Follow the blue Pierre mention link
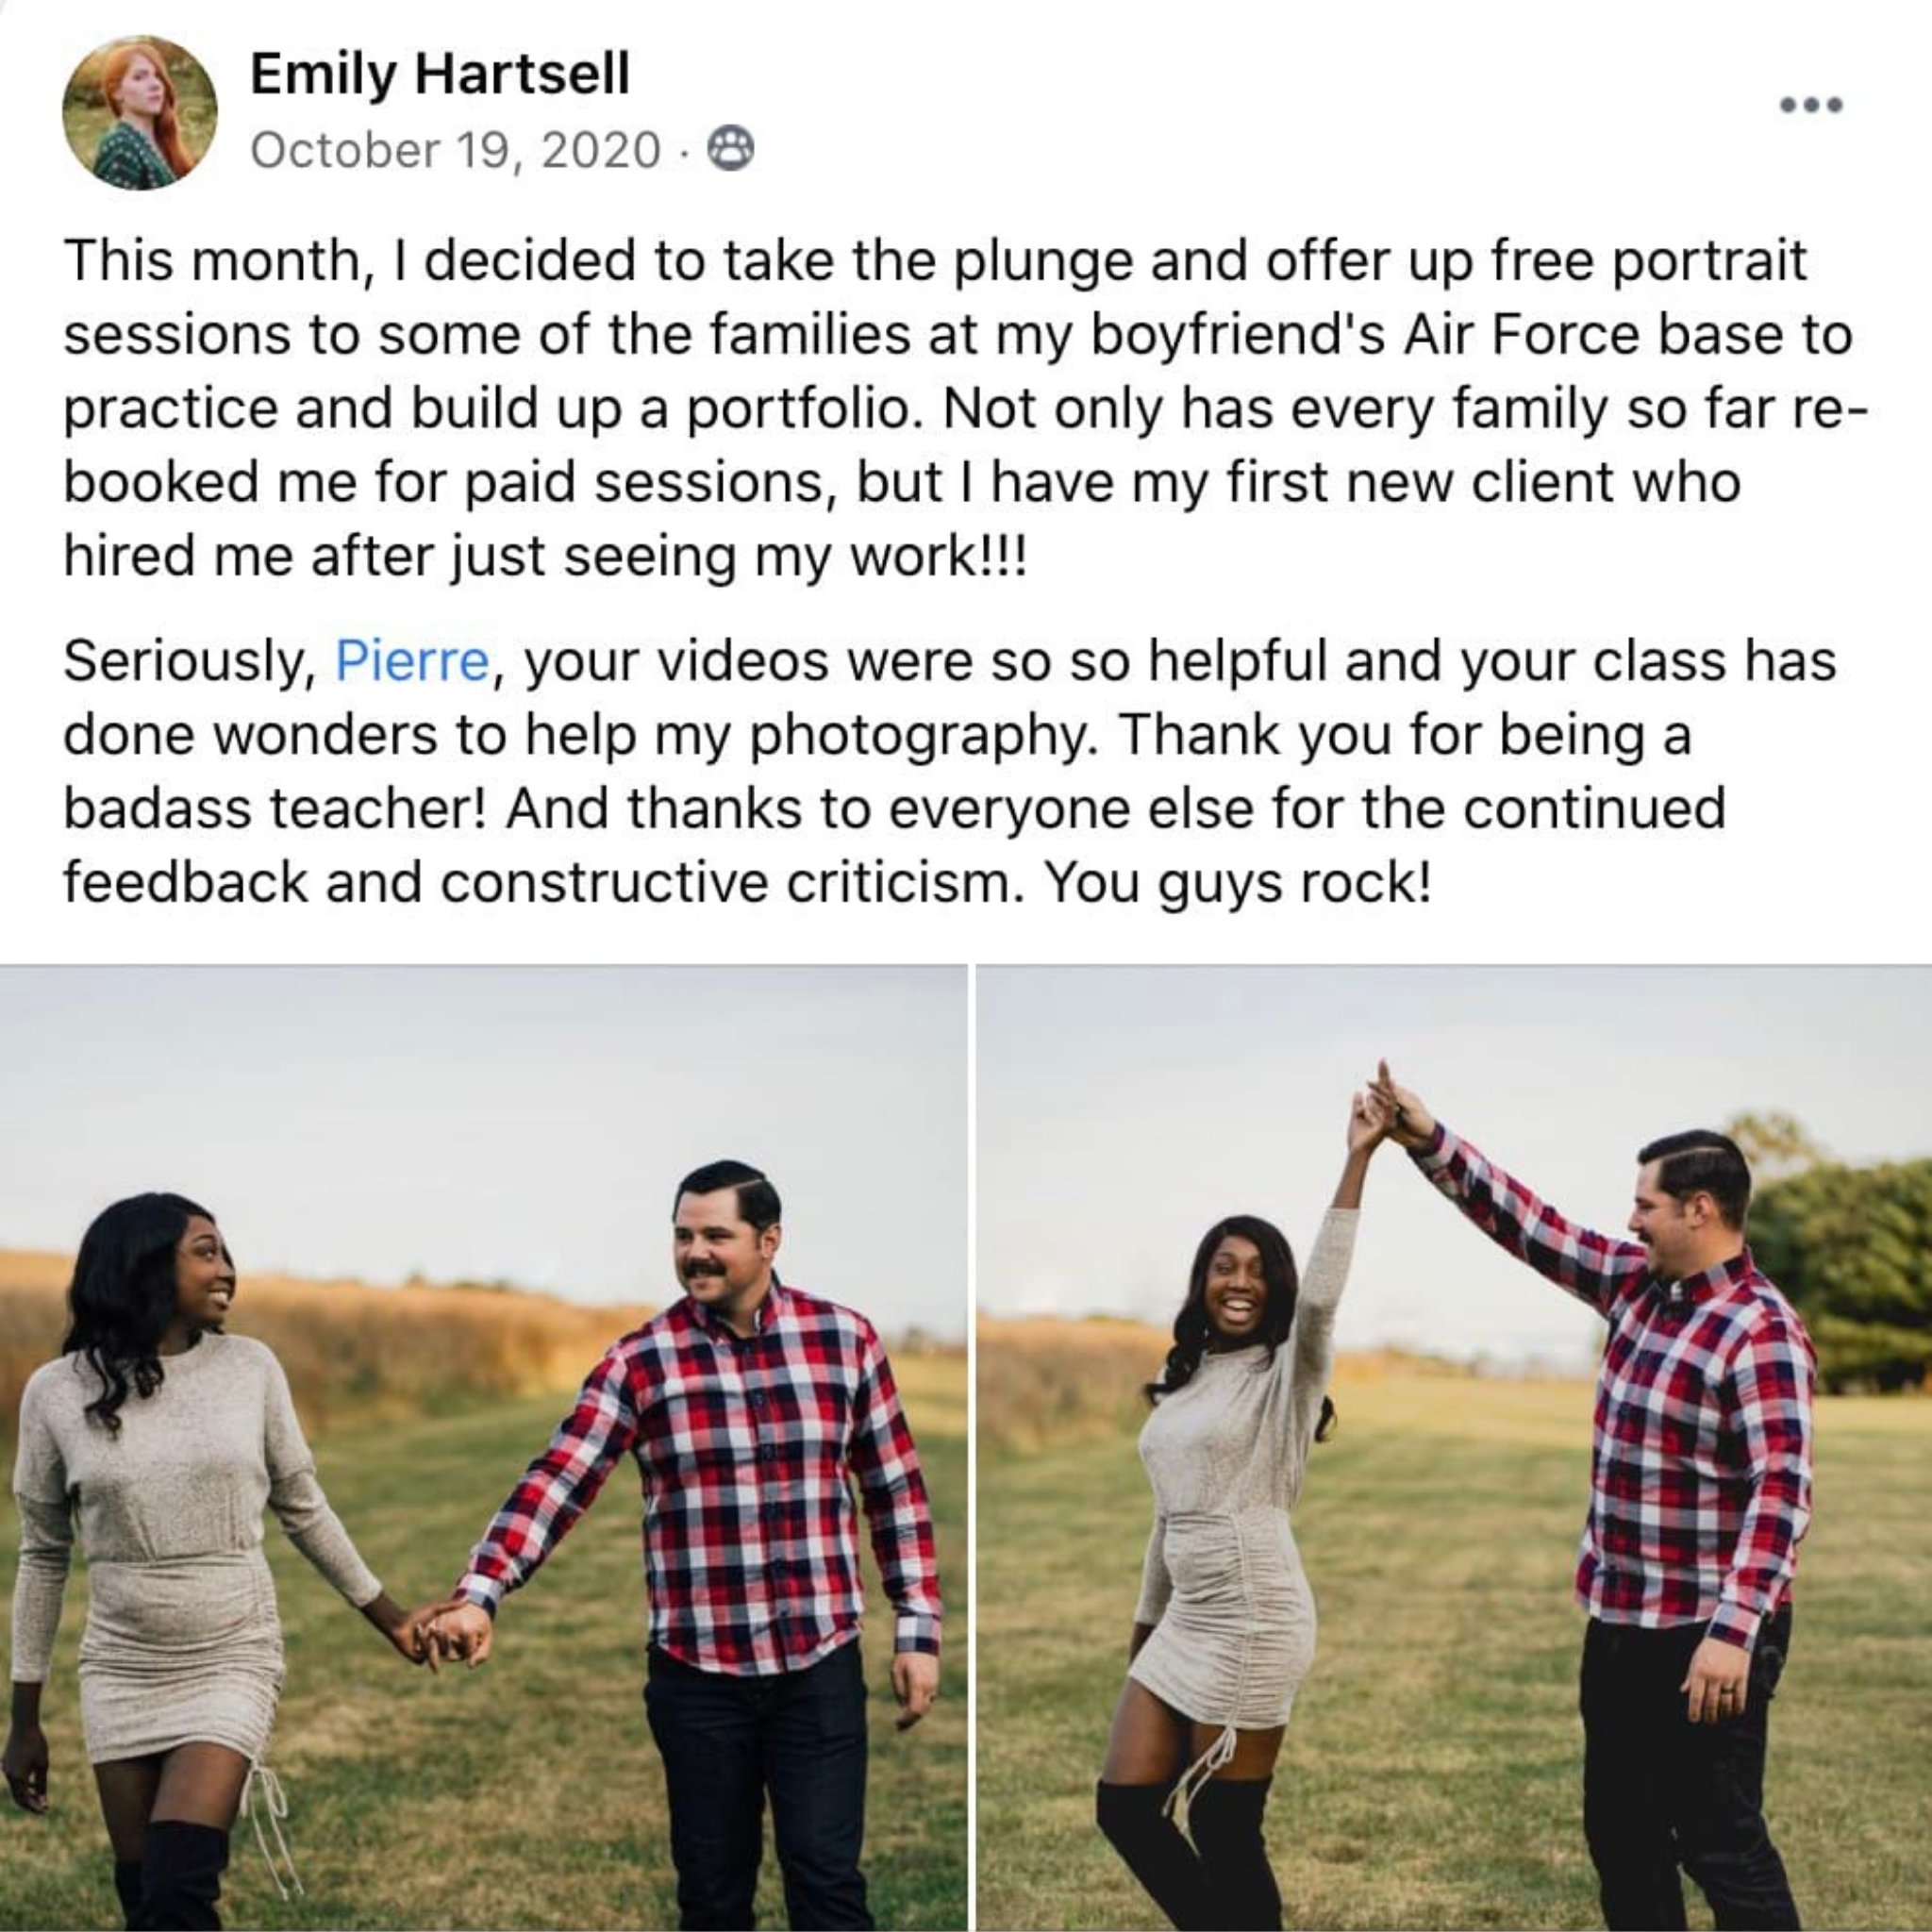Image resolution: width=1932 pixels, height=1932 pixels. click(x=412, y=661)
